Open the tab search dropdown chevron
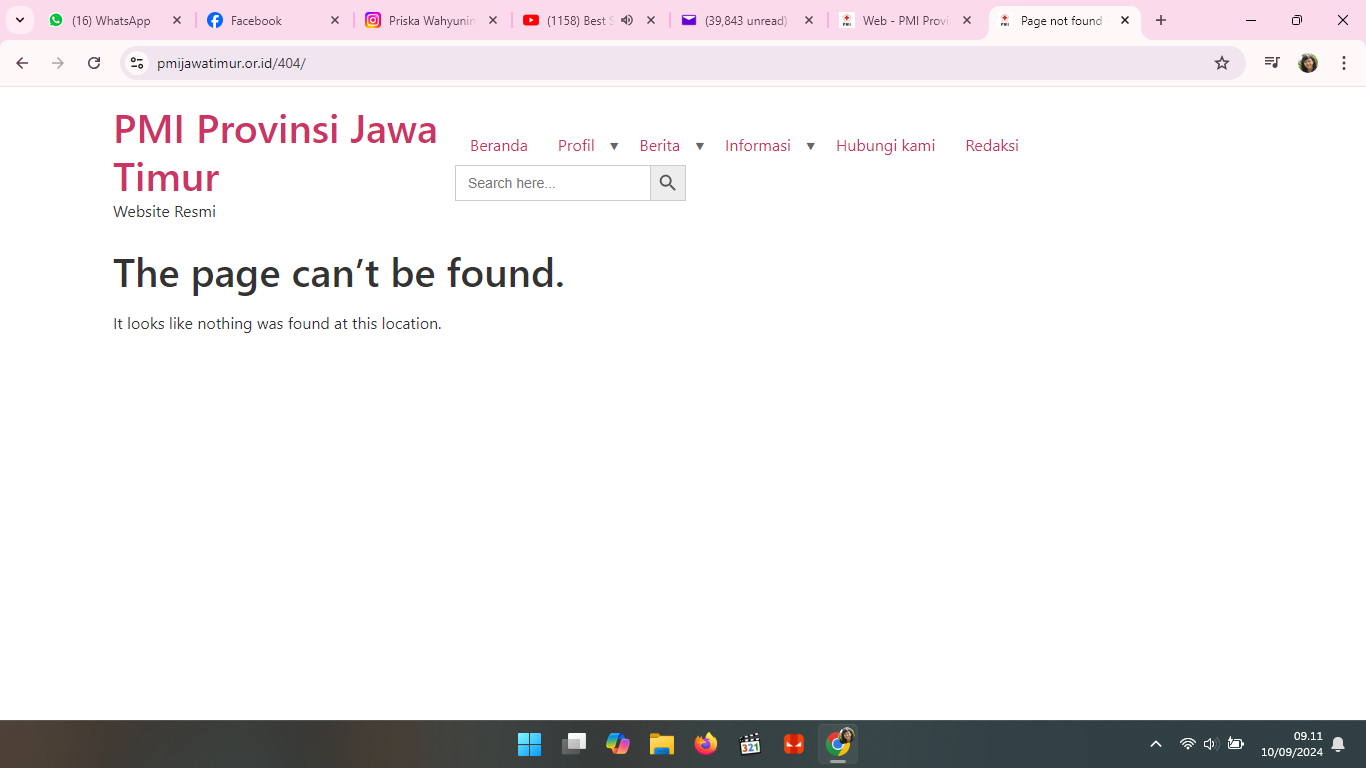 point(19,20)
